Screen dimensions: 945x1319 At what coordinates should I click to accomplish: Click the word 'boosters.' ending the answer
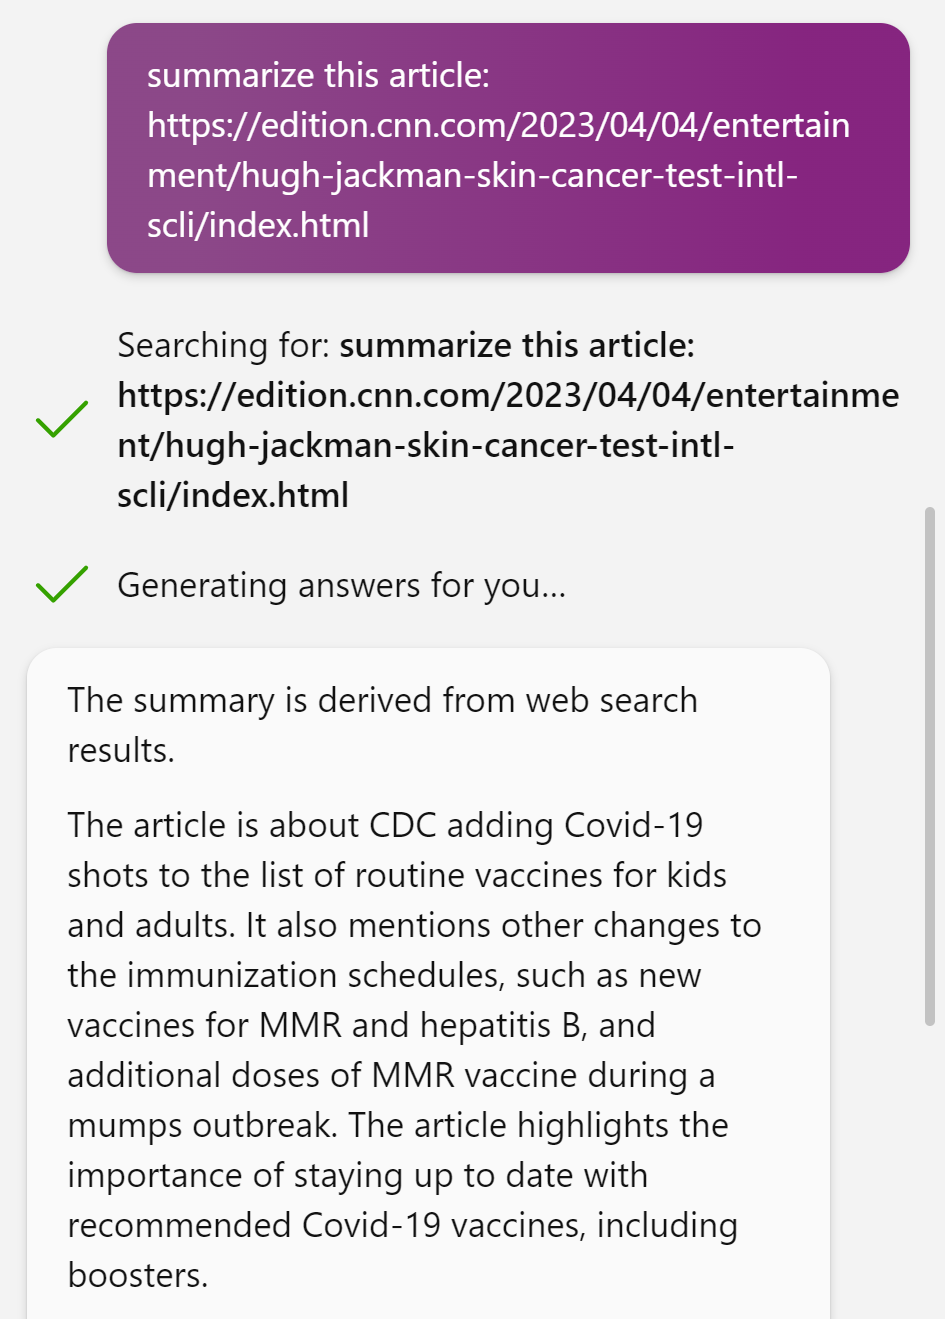138,1275
